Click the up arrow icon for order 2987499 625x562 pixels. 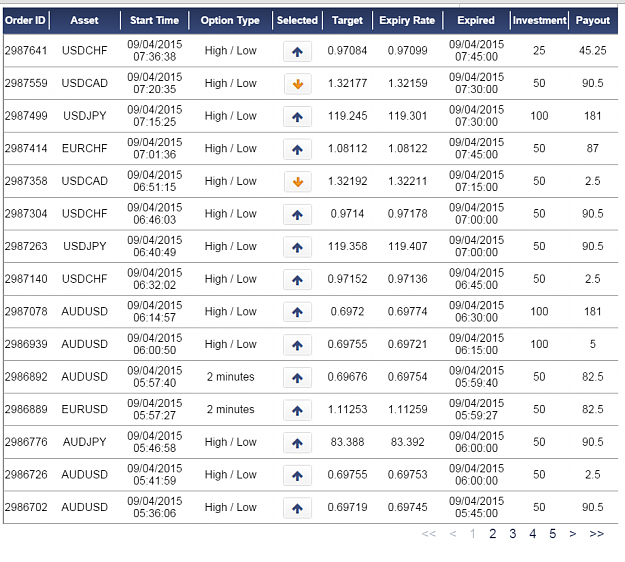(297, 117)
